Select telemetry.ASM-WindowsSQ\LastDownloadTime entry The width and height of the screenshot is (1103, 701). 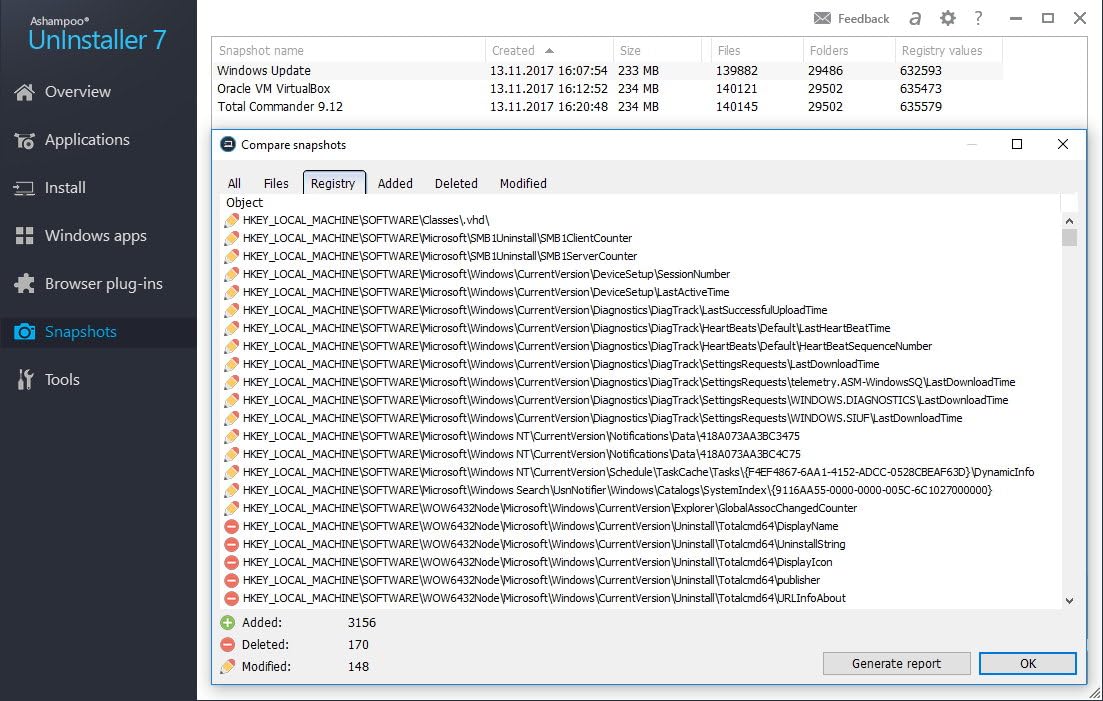(x=629, y=382)
